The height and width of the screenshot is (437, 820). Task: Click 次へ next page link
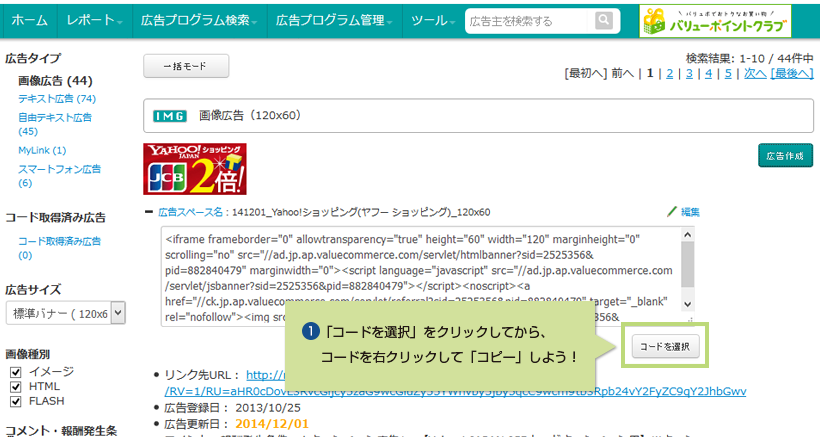(x=755, y=74)
